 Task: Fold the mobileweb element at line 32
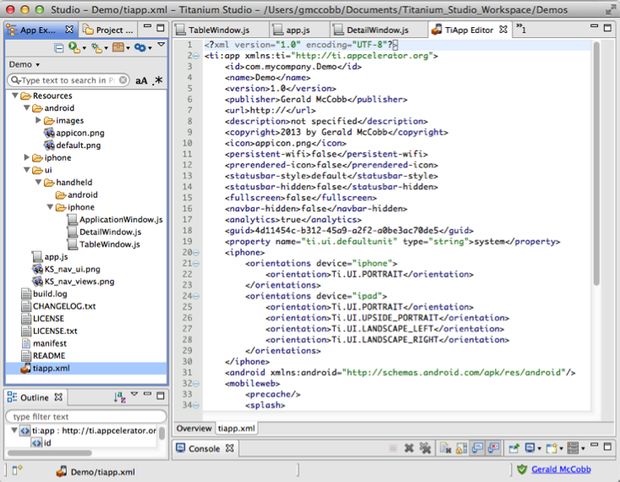click(x=196, y=384)
